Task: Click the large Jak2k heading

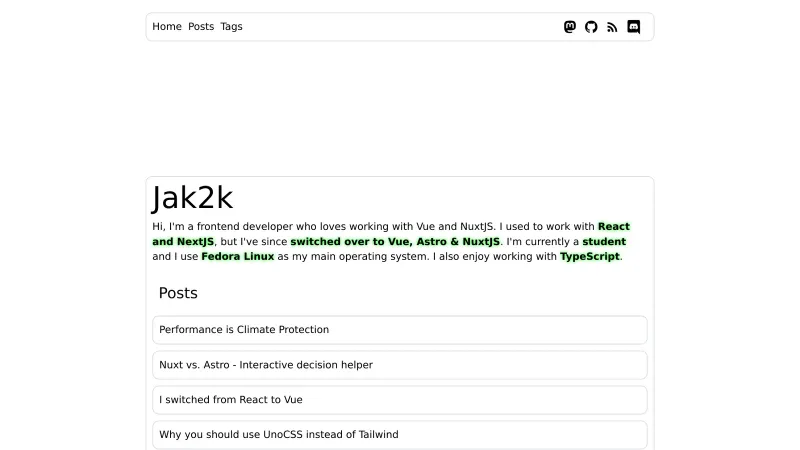Action: click(193, 198)
